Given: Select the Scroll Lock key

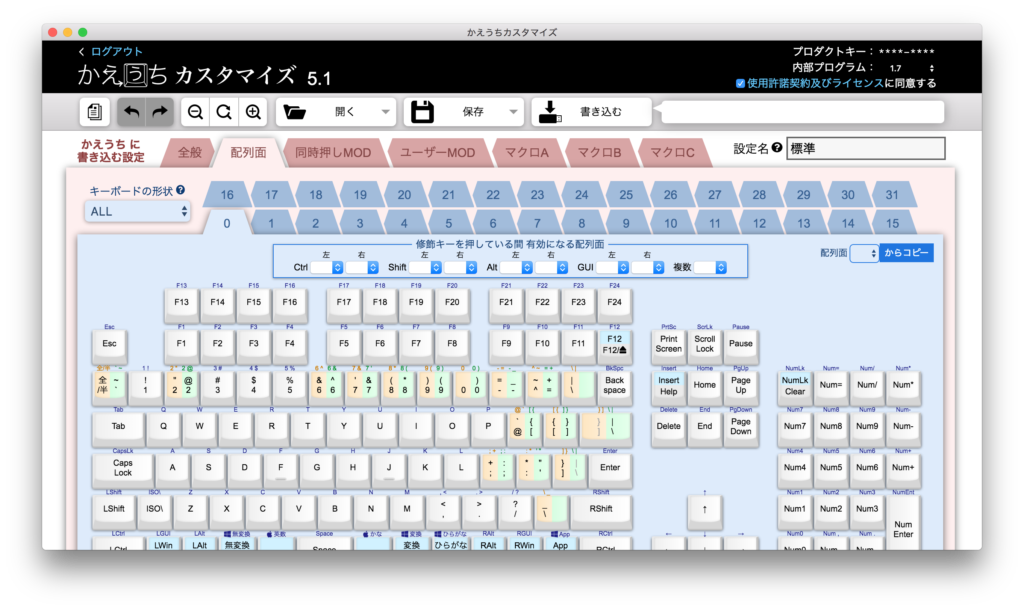Looking at the screenshot, I should (x=705, y=344).
